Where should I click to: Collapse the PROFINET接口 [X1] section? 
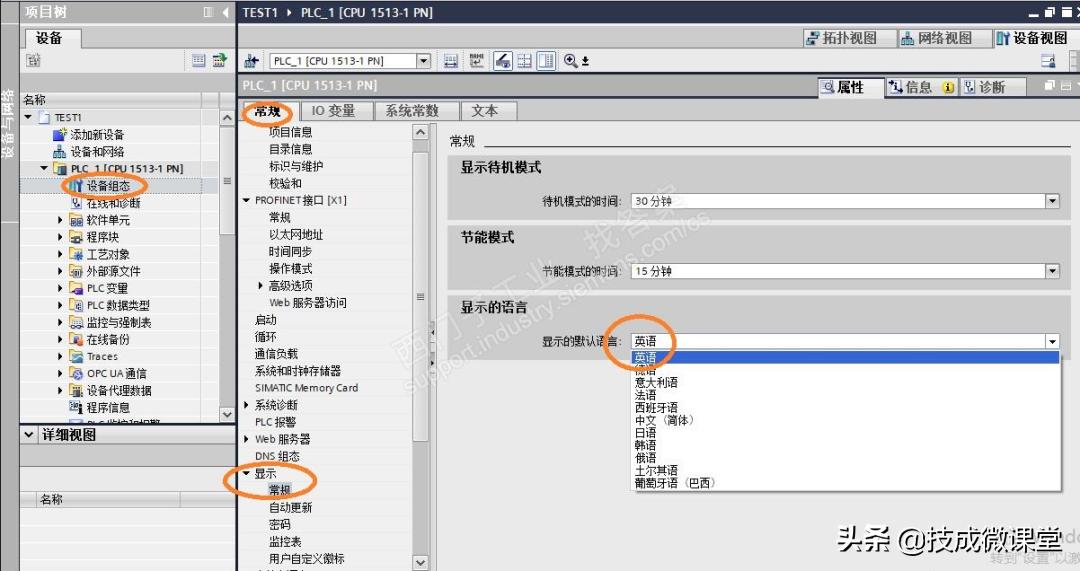[246, 200]
